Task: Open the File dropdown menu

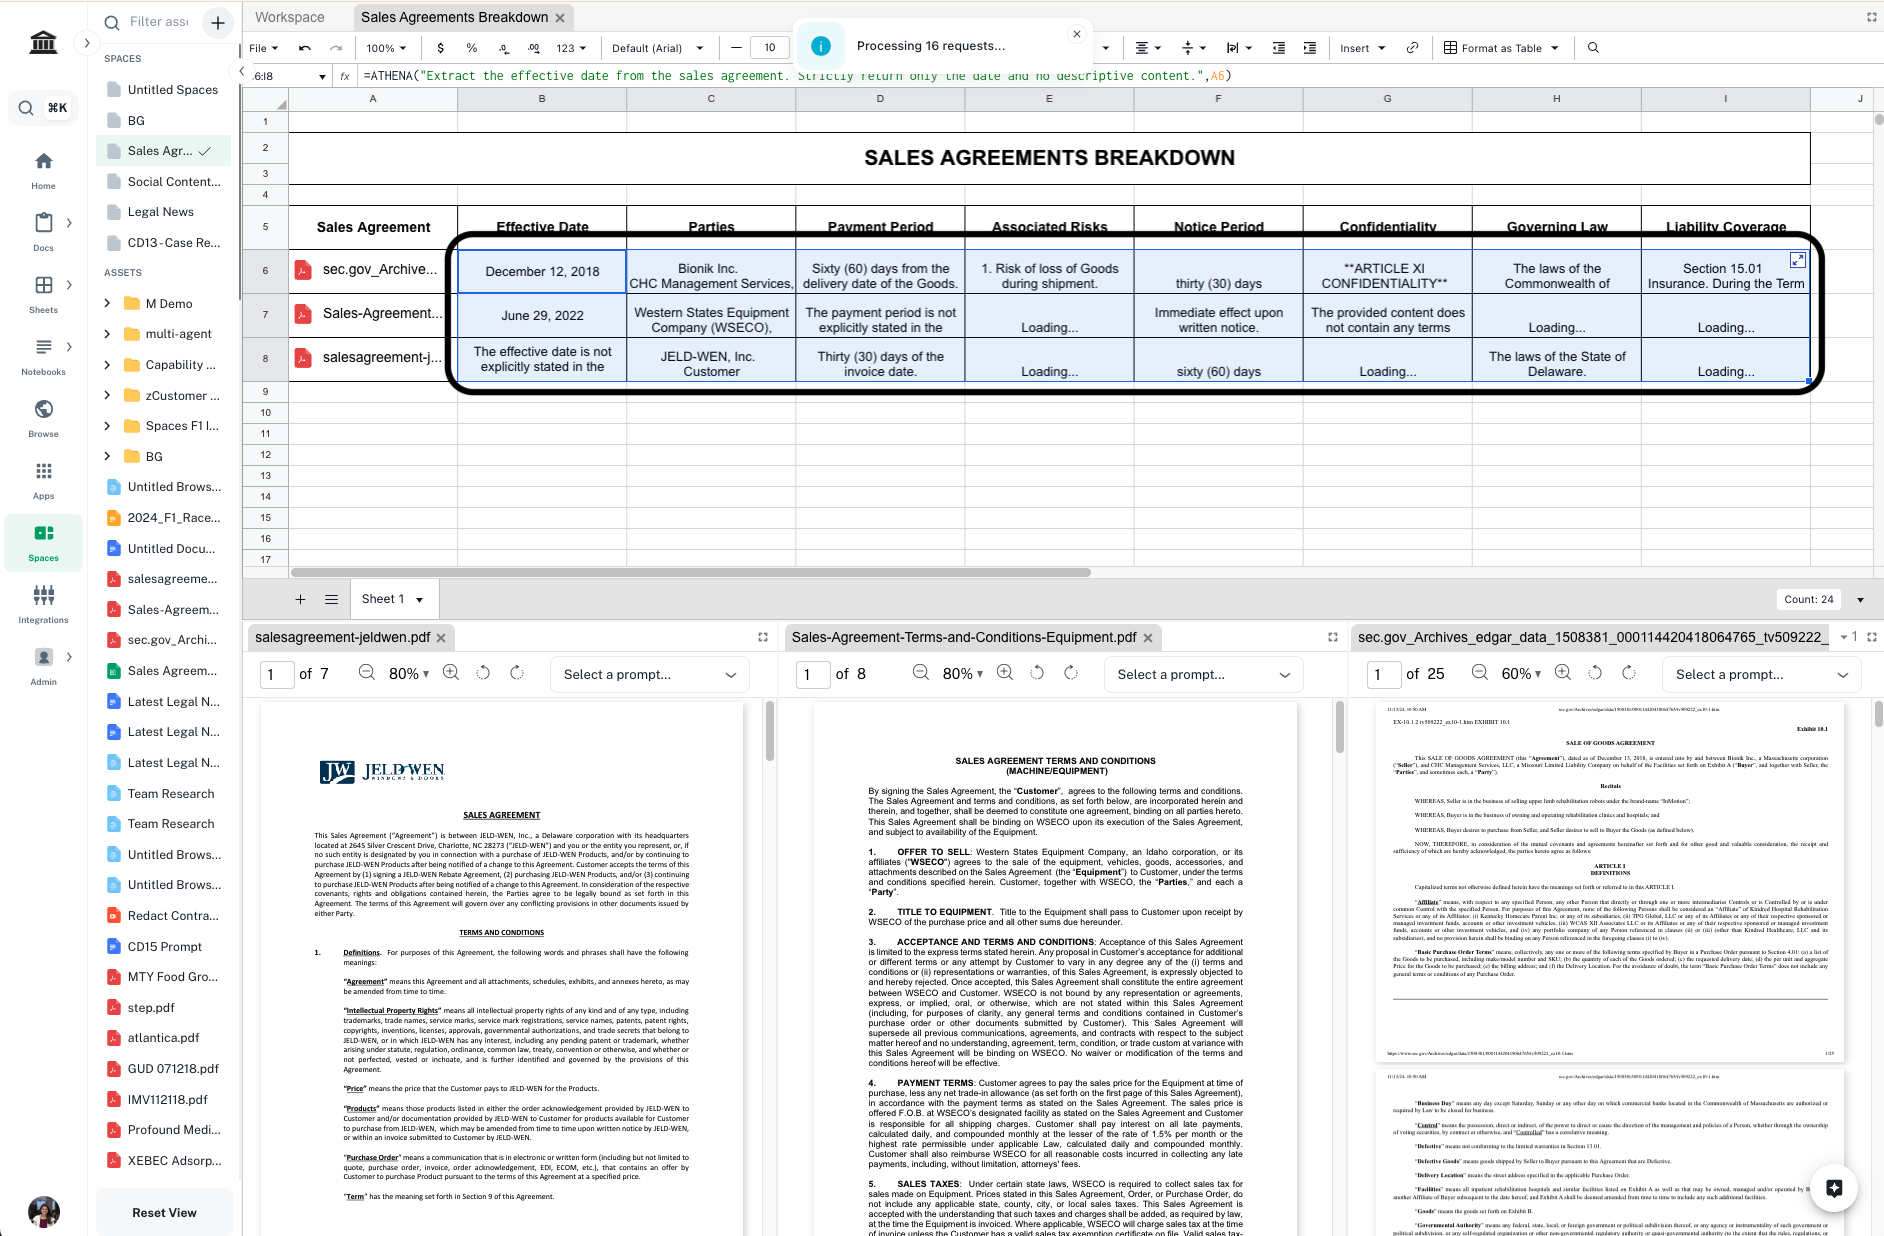Action: (x=264, y=48)
